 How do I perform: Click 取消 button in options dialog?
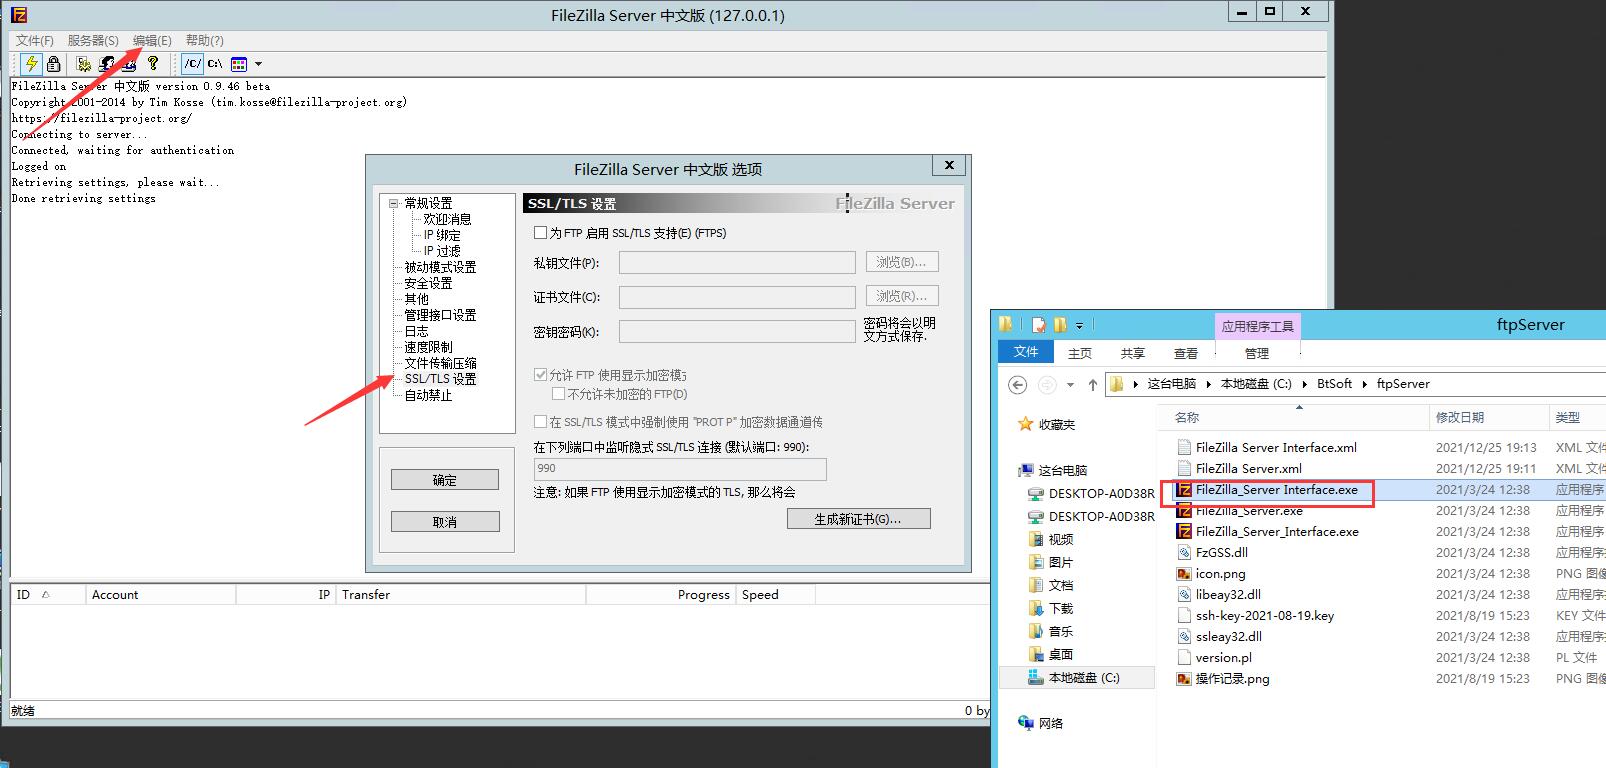click(x=445, y=522)
